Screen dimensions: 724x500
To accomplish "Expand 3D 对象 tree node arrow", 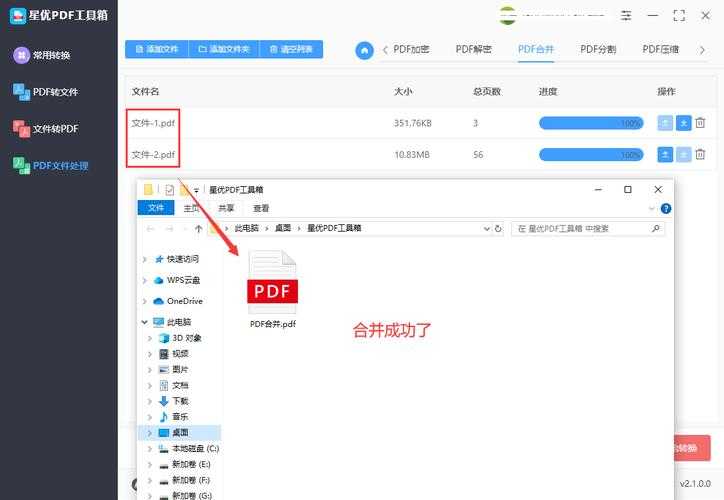I will pyautogui.click(x=150, y=338).
